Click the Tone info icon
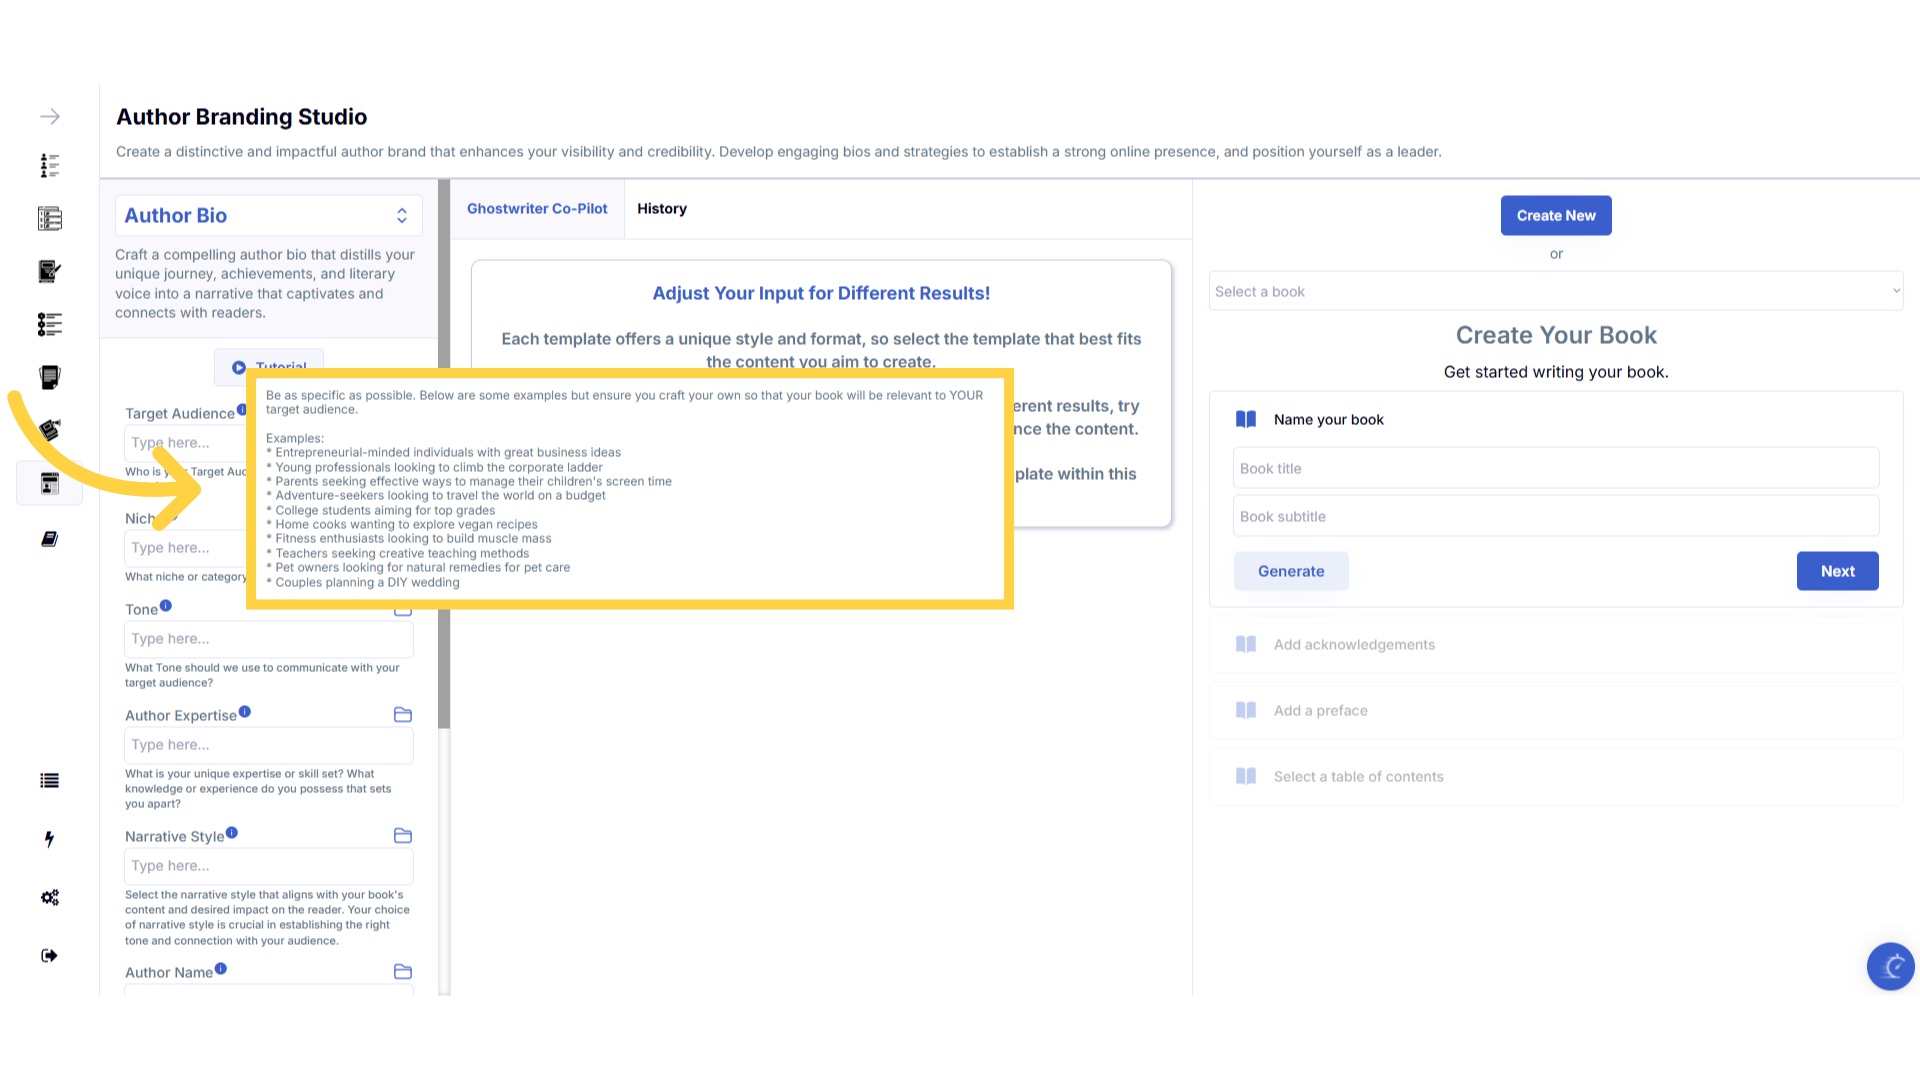 (x=166, y=605)
